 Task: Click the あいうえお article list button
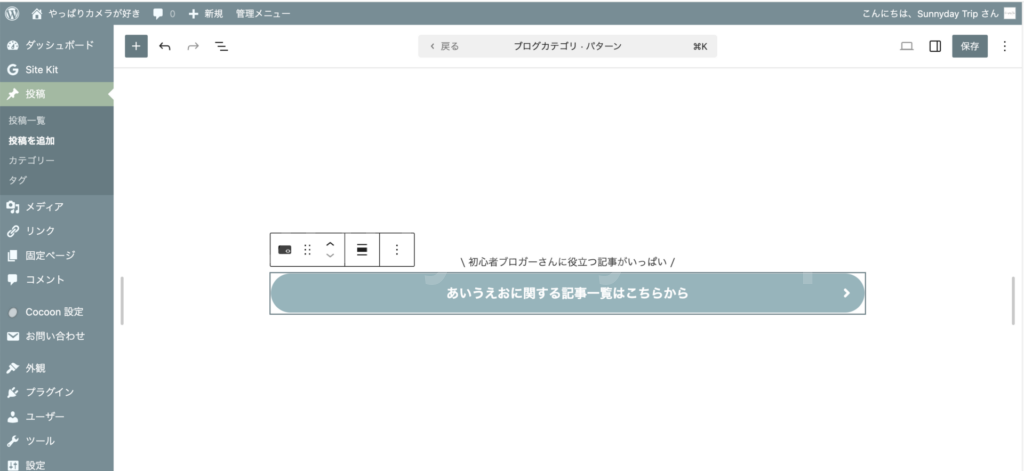(x=567, y=293)
